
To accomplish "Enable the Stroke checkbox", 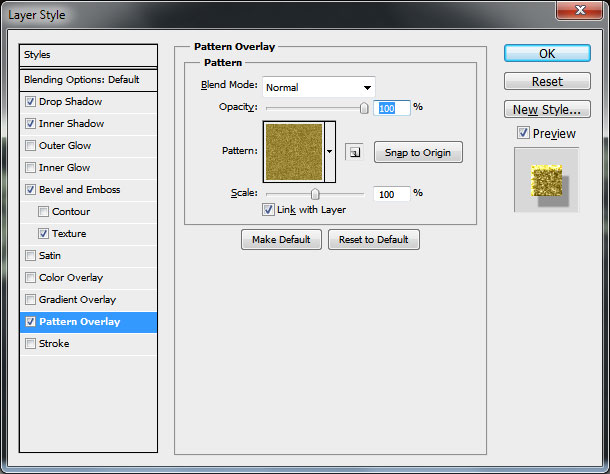I will click(30, 344).
